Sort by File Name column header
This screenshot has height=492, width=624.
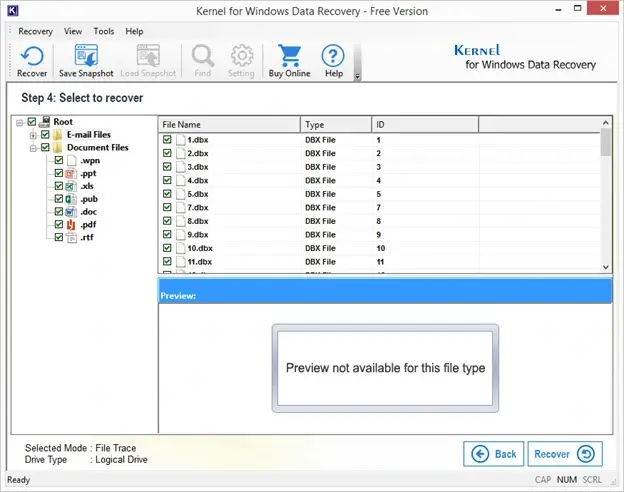point(229,125)
